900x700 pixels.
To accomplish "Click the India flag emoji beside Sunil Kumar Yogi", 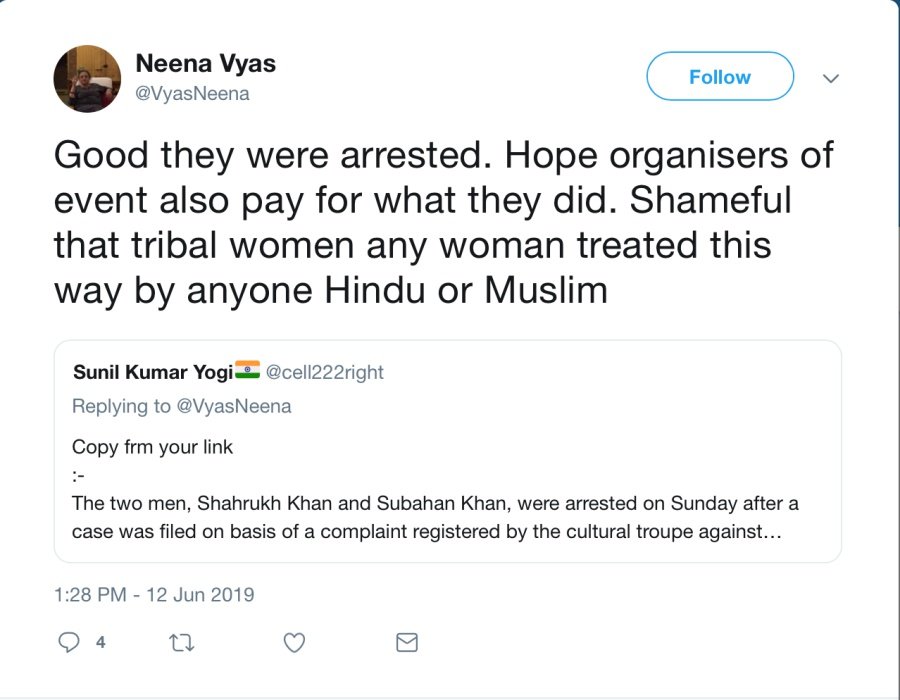I will (x=247, y=371).
